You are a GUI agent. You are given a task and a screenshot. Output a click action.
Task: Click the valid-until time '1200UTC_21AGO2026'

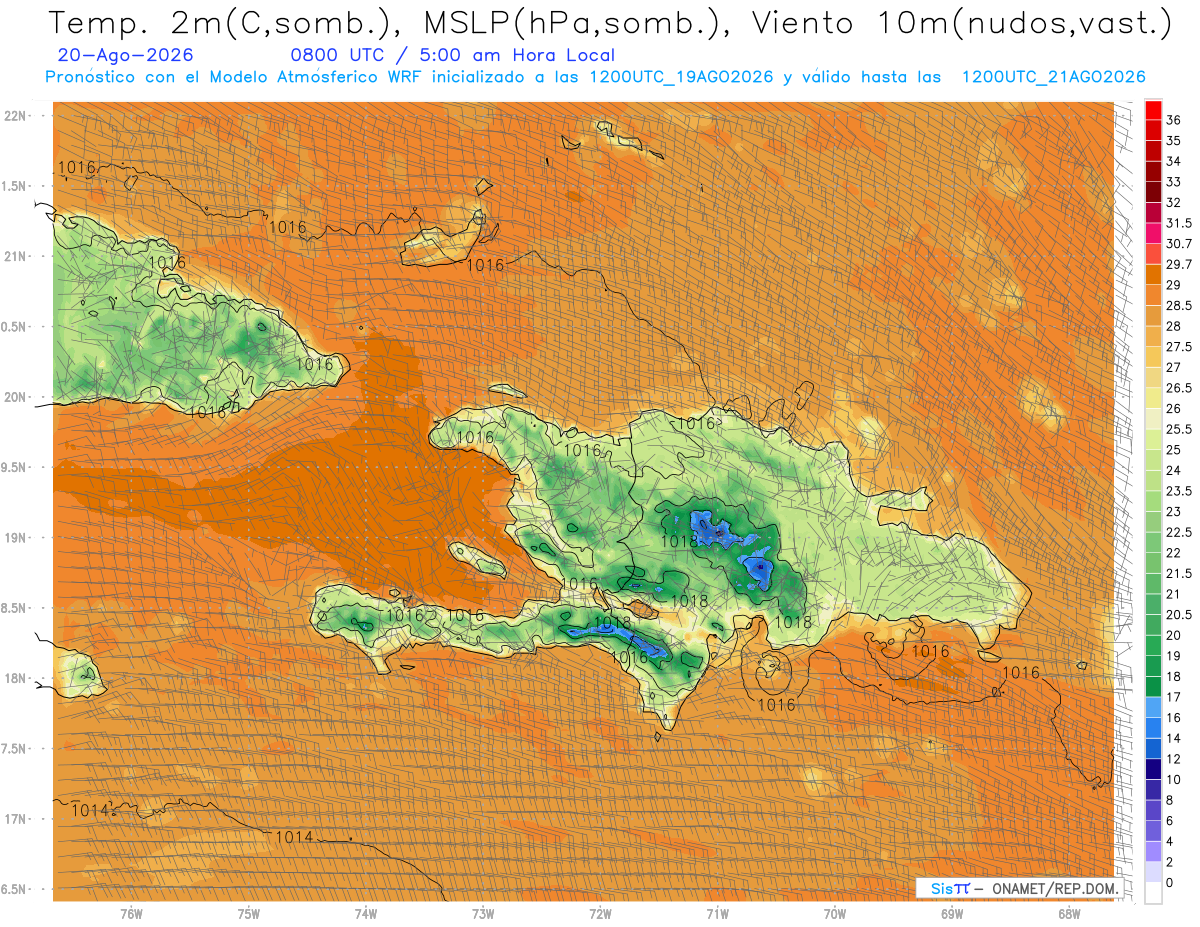coord(1053,77)
